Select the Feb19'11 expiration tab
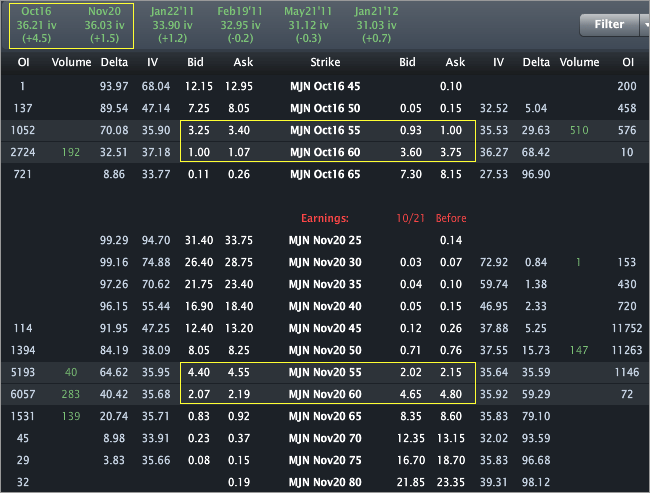 click(x=240, y=25)
